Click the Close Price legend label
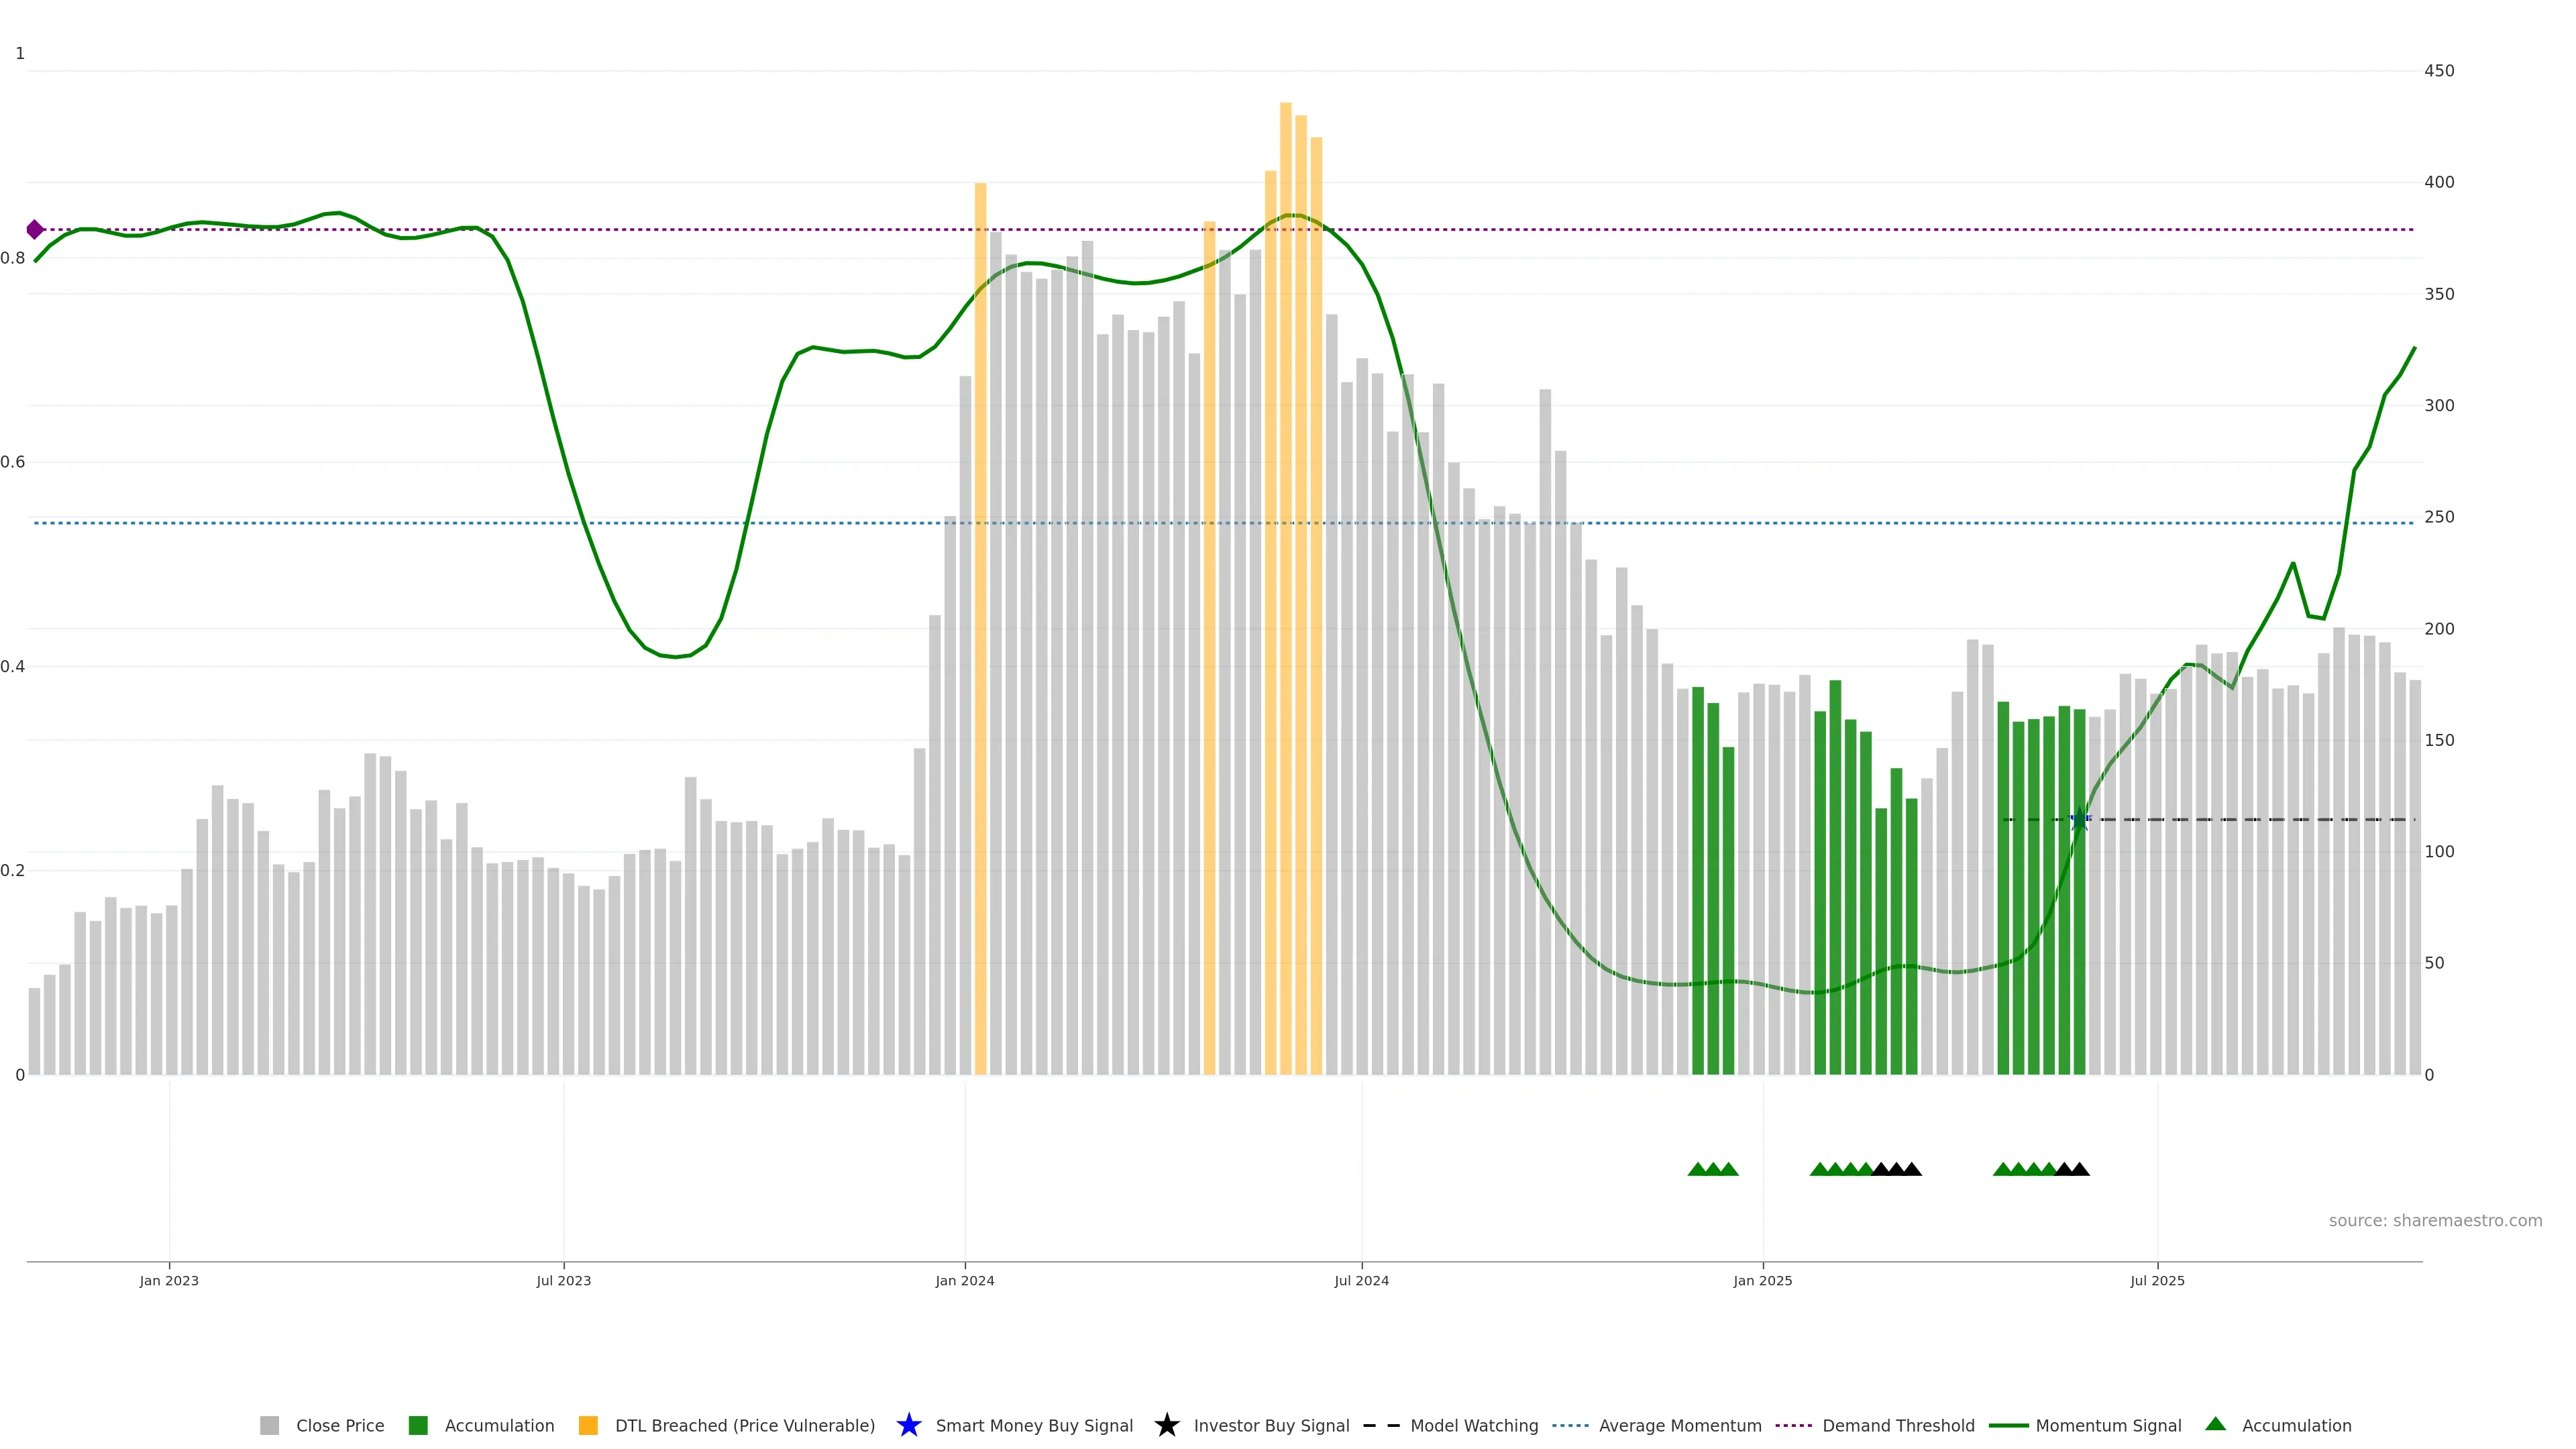Viewport: 2576px width, 1449px height. (340, 1425)
